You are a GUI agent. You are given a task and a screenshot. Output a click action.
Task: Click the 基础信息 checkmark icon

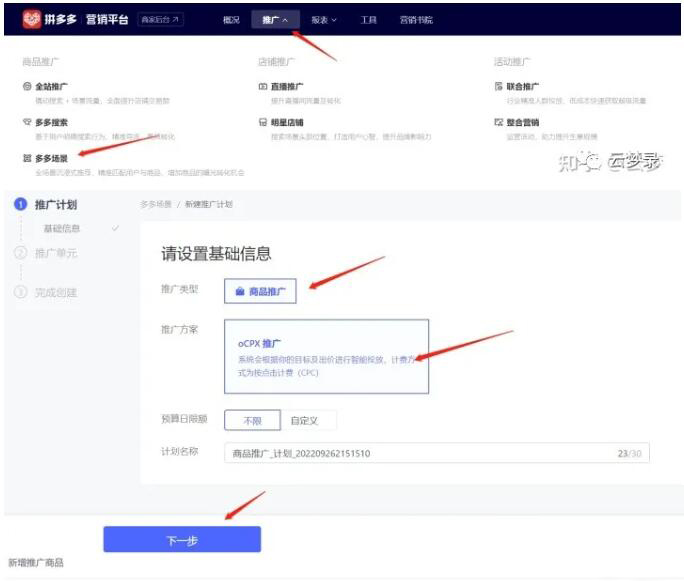[x=115, y=228]
